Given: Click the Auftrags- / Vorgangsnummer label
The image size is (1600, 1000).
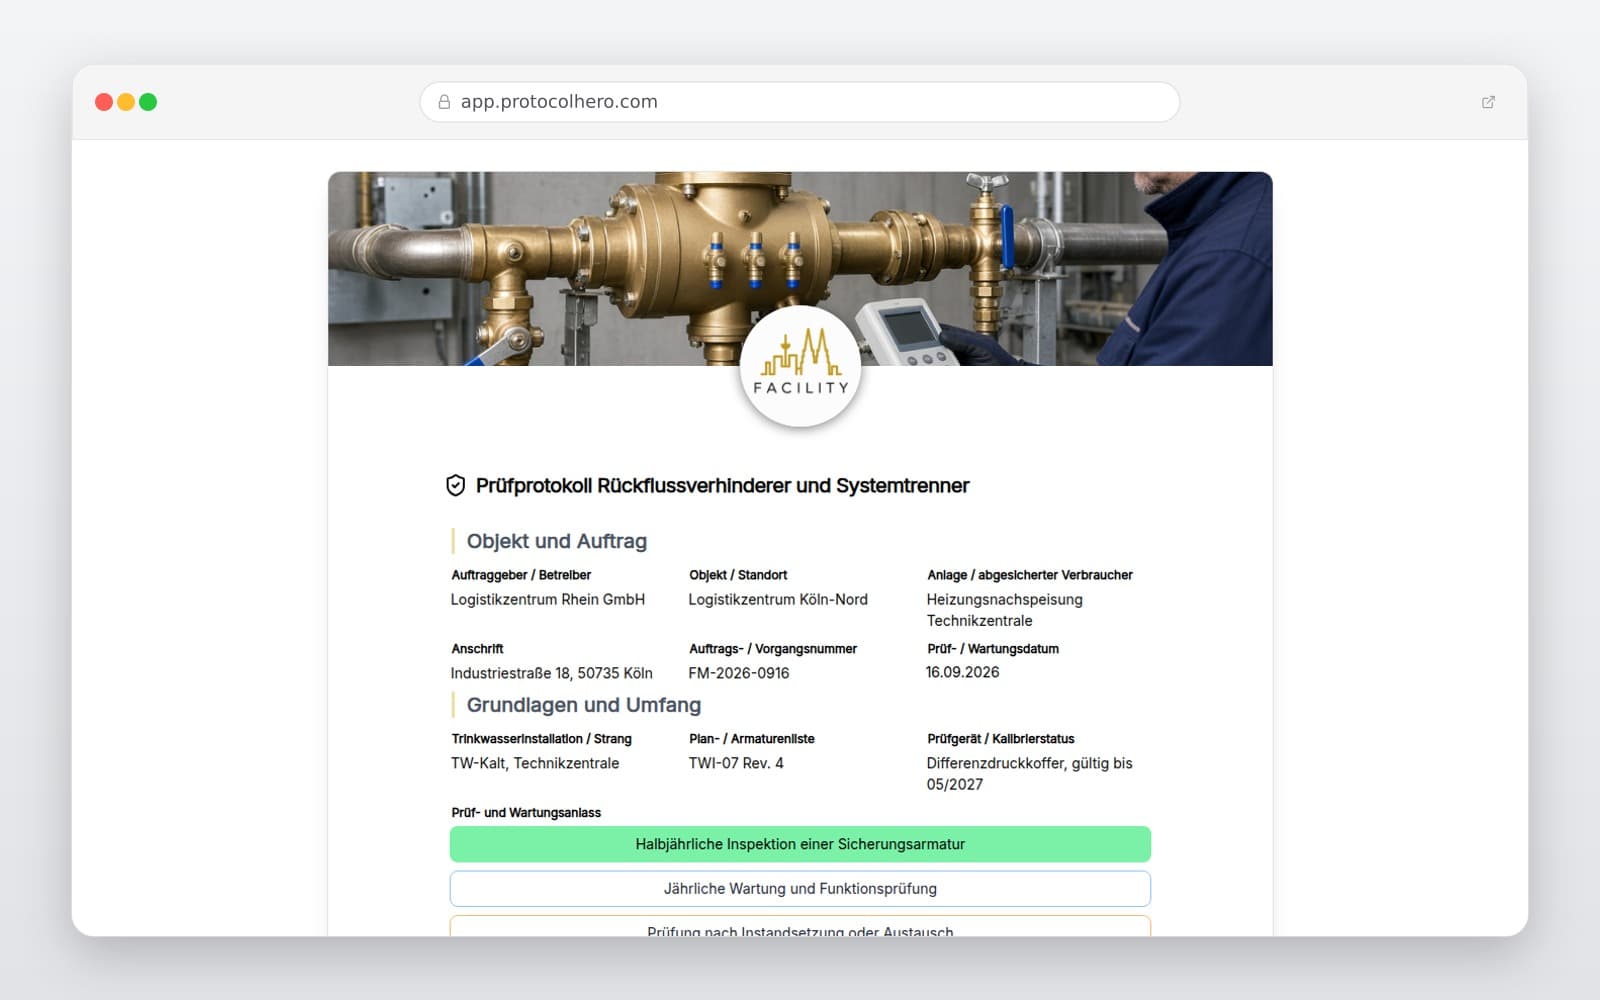Looking at the screenshot, I should click(773, 649).
